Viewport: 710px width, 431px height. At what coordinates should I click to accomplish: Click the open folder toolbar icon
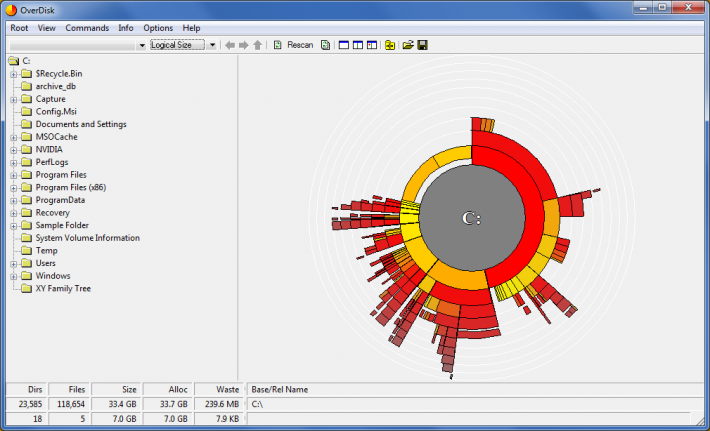pyautogui.click(x=408, y=45)
